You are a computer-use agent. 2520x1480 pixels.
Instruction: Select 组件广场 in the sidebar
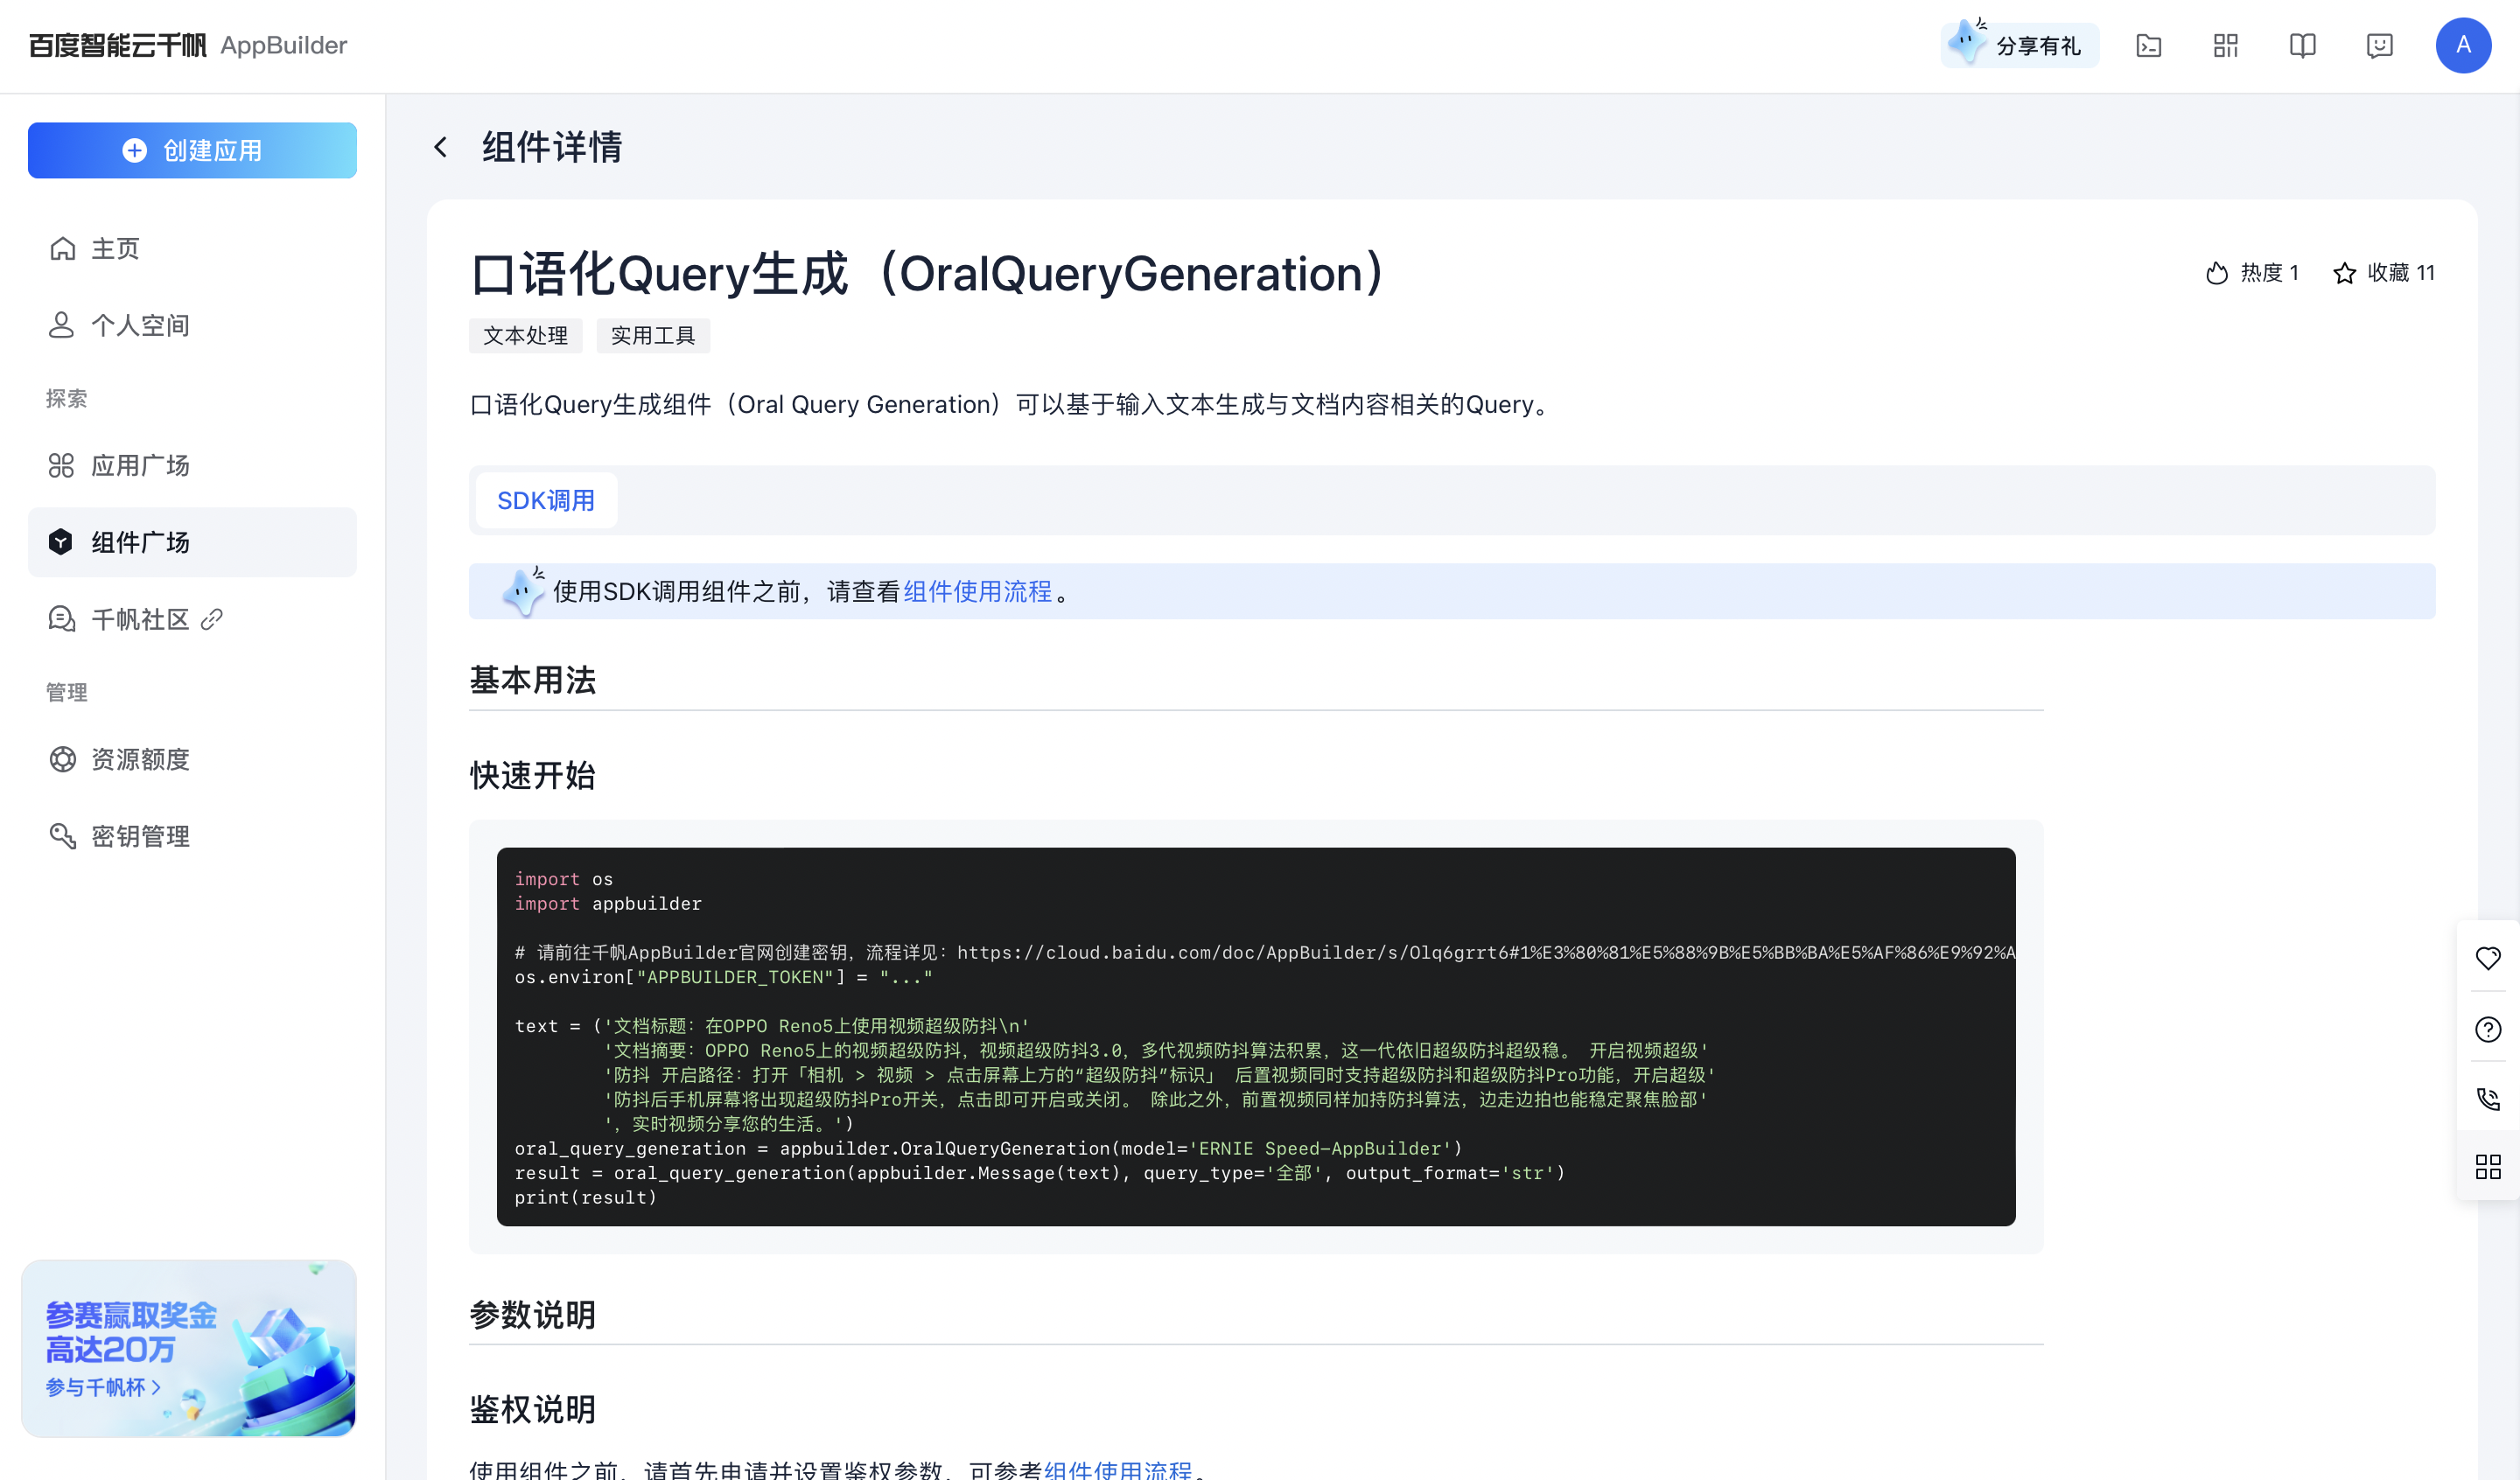[192, 542]
